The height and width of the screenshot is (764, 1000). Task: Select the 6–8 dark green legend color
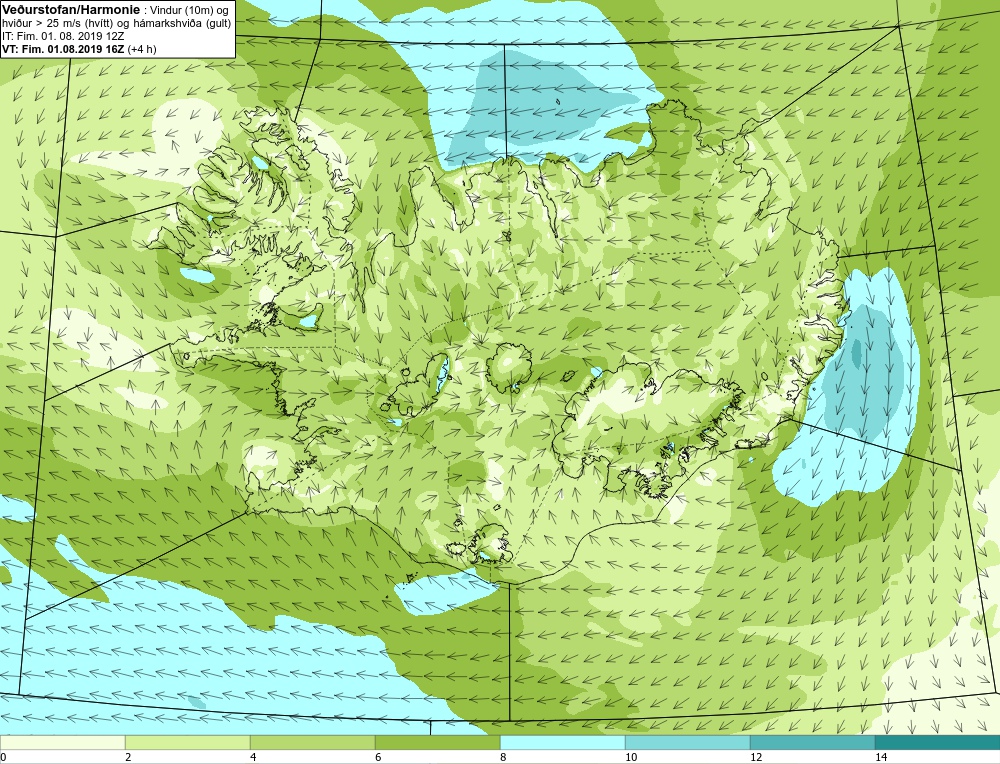point(438,742)
